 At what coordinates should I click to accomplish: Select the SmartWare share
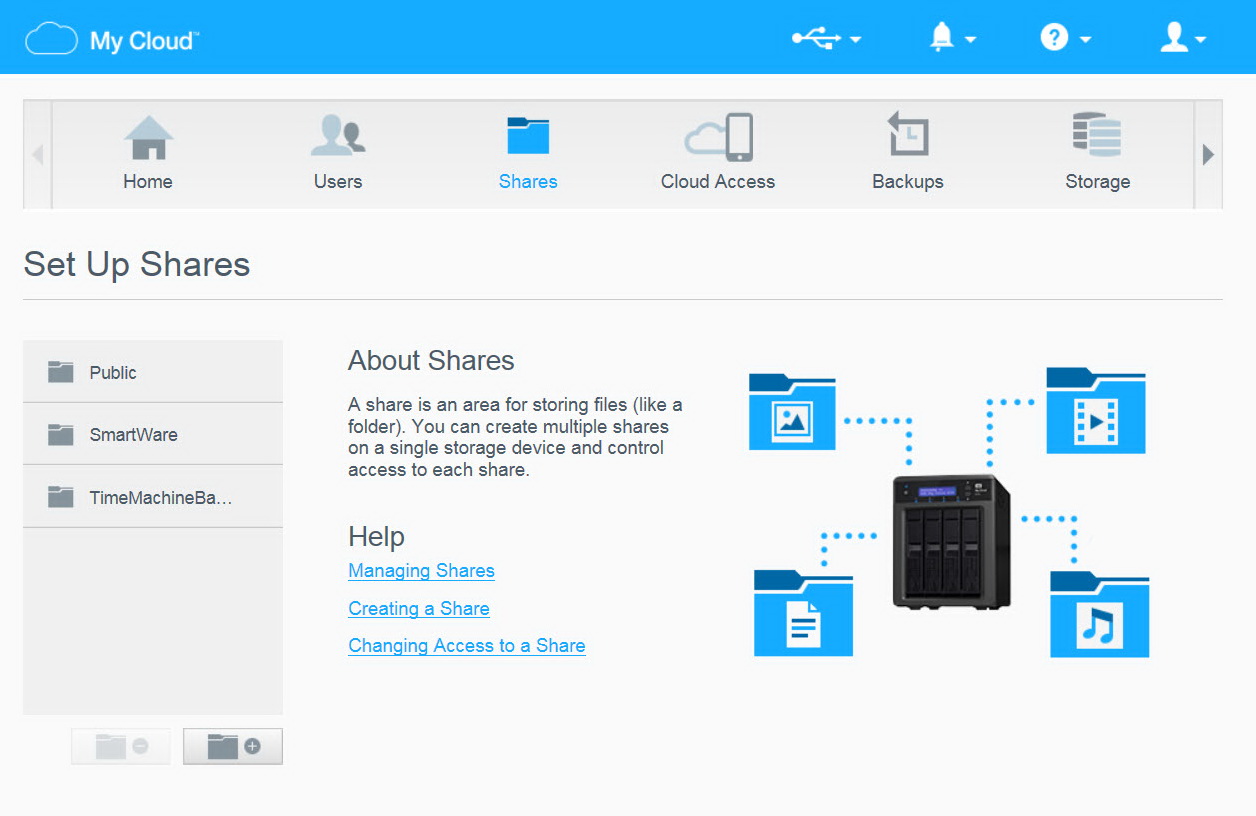(153, 434)
